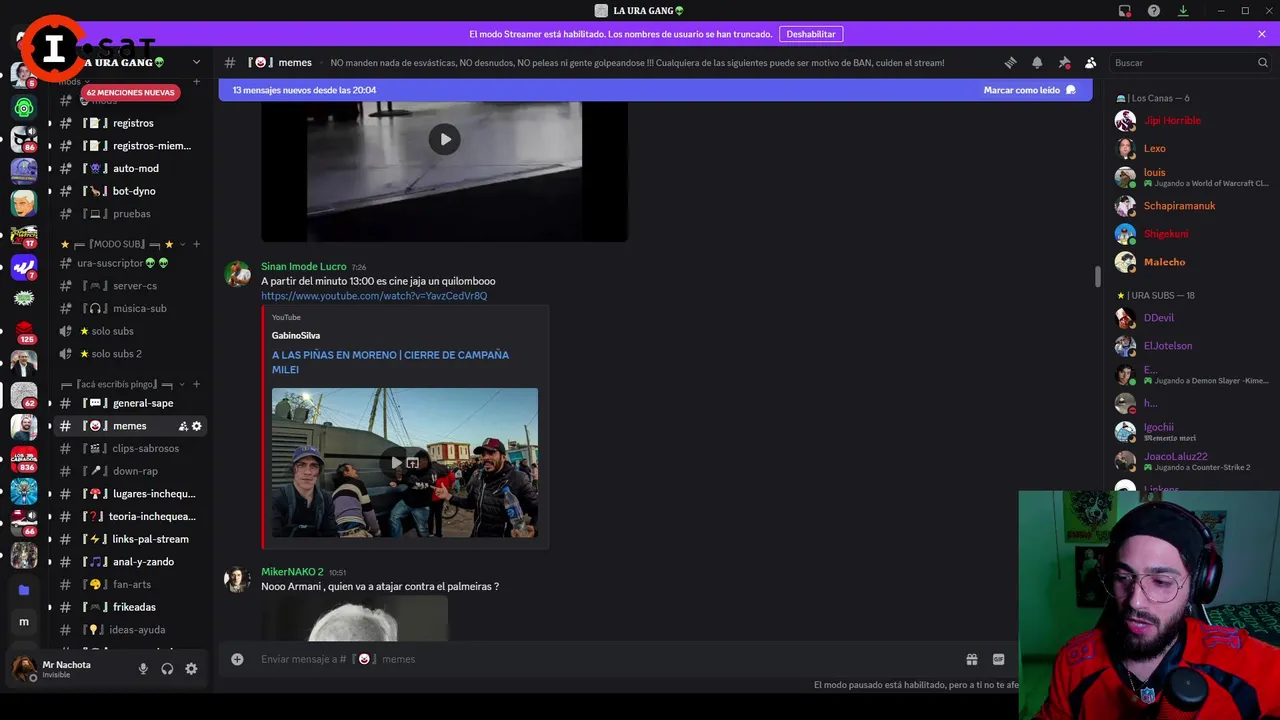
Task: Open the links-pal-stream channel
Action: (130, 539)
